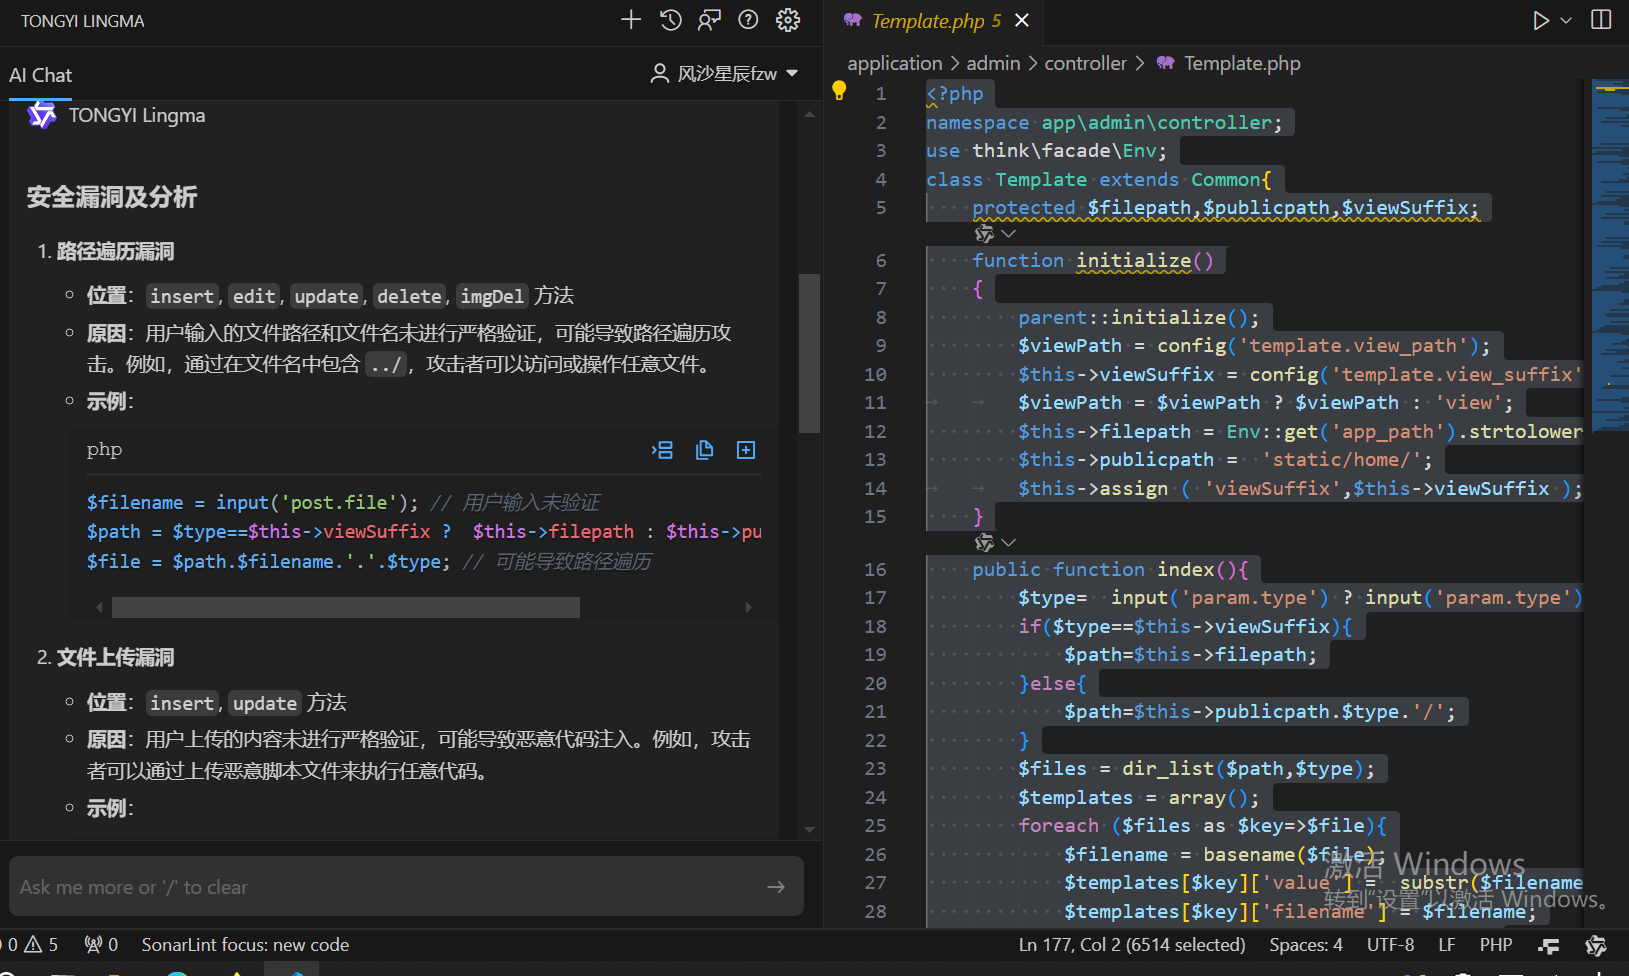Click the Run PHP file play button
1629x976 pixels.
[1541, 21]
